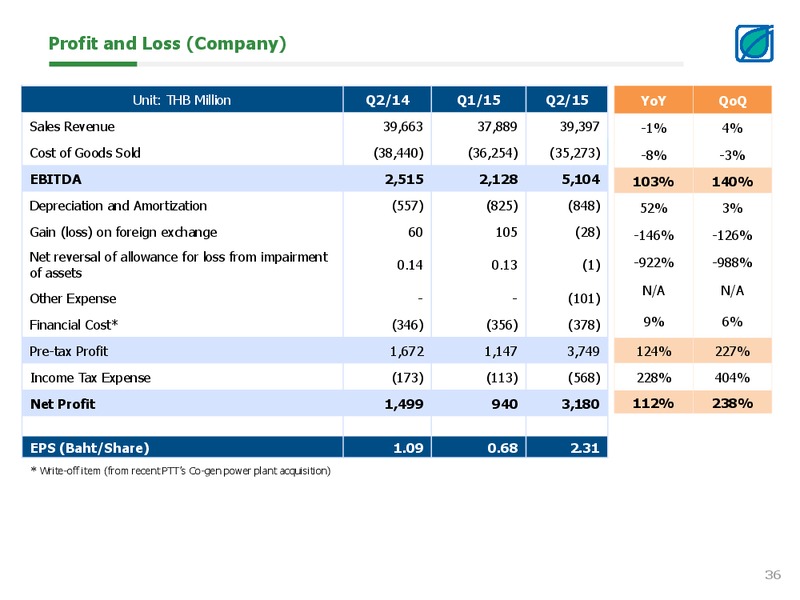800x600 pixels.
Task: Select the 'Financial Cost*' row label
Action: tap(74, 325)
